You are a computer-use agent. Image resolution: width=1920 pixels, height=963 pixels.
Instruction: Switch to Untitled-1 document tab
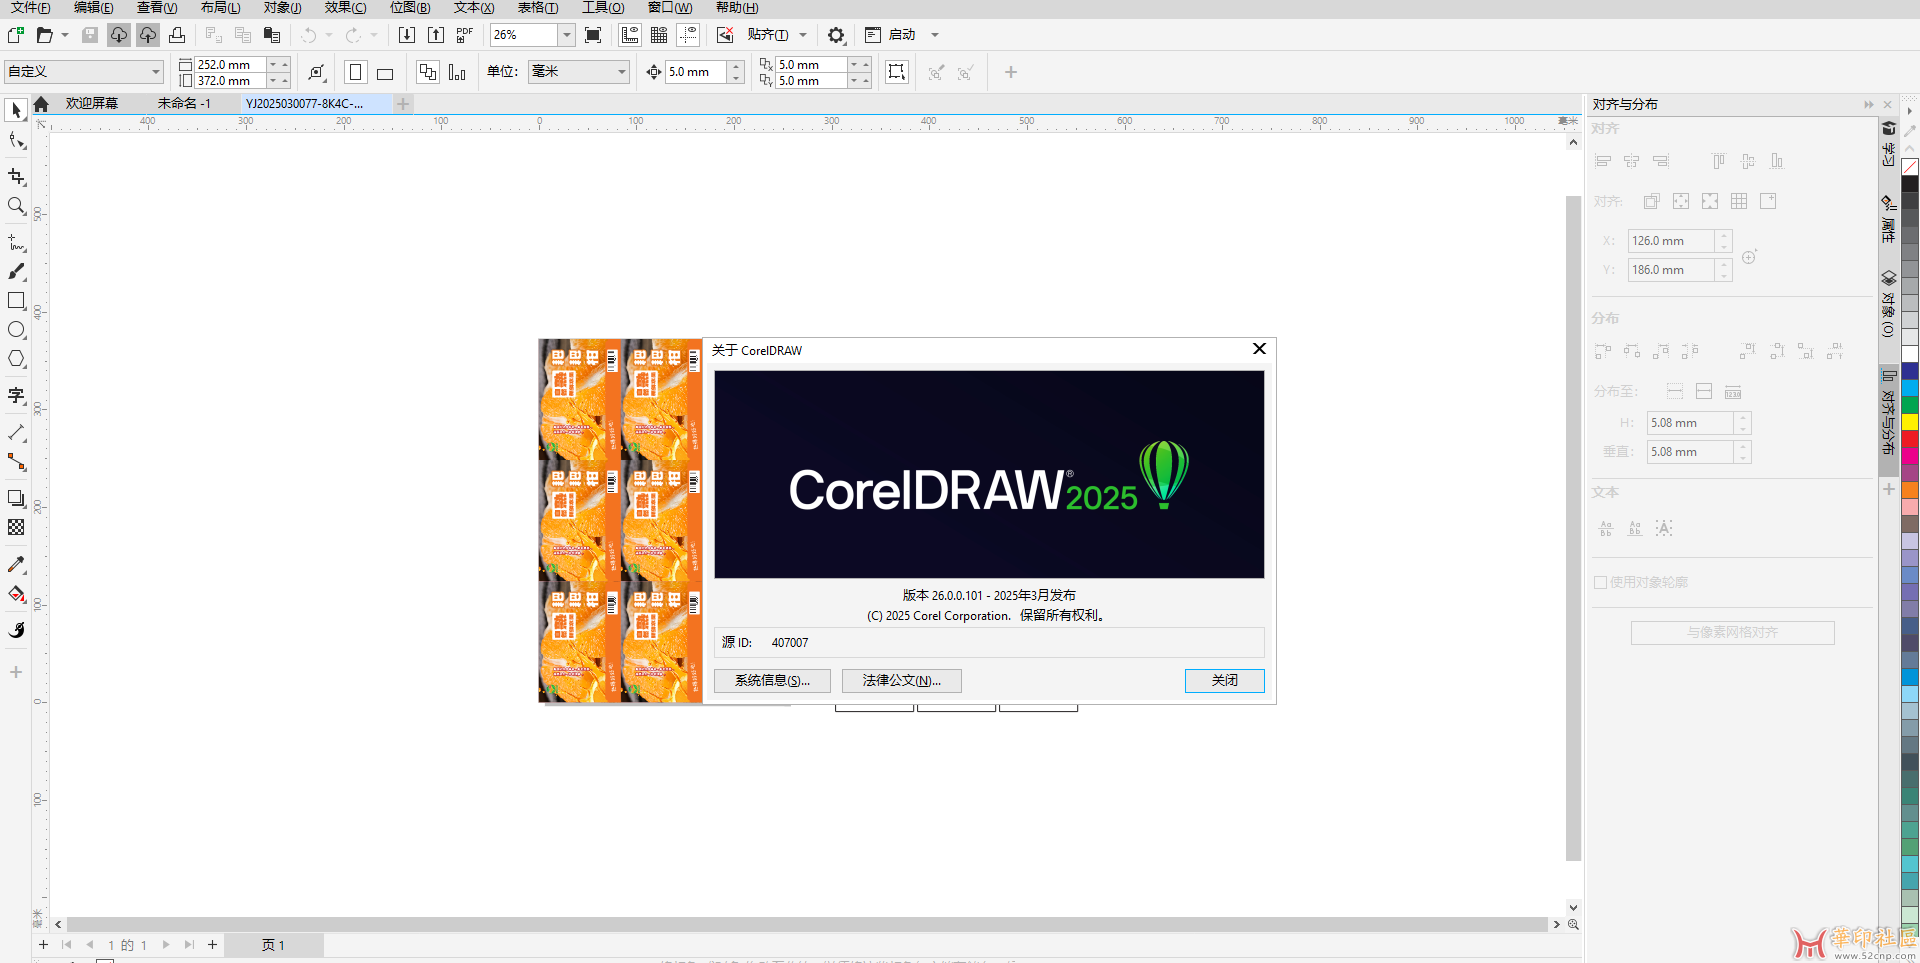pos(184,104)
